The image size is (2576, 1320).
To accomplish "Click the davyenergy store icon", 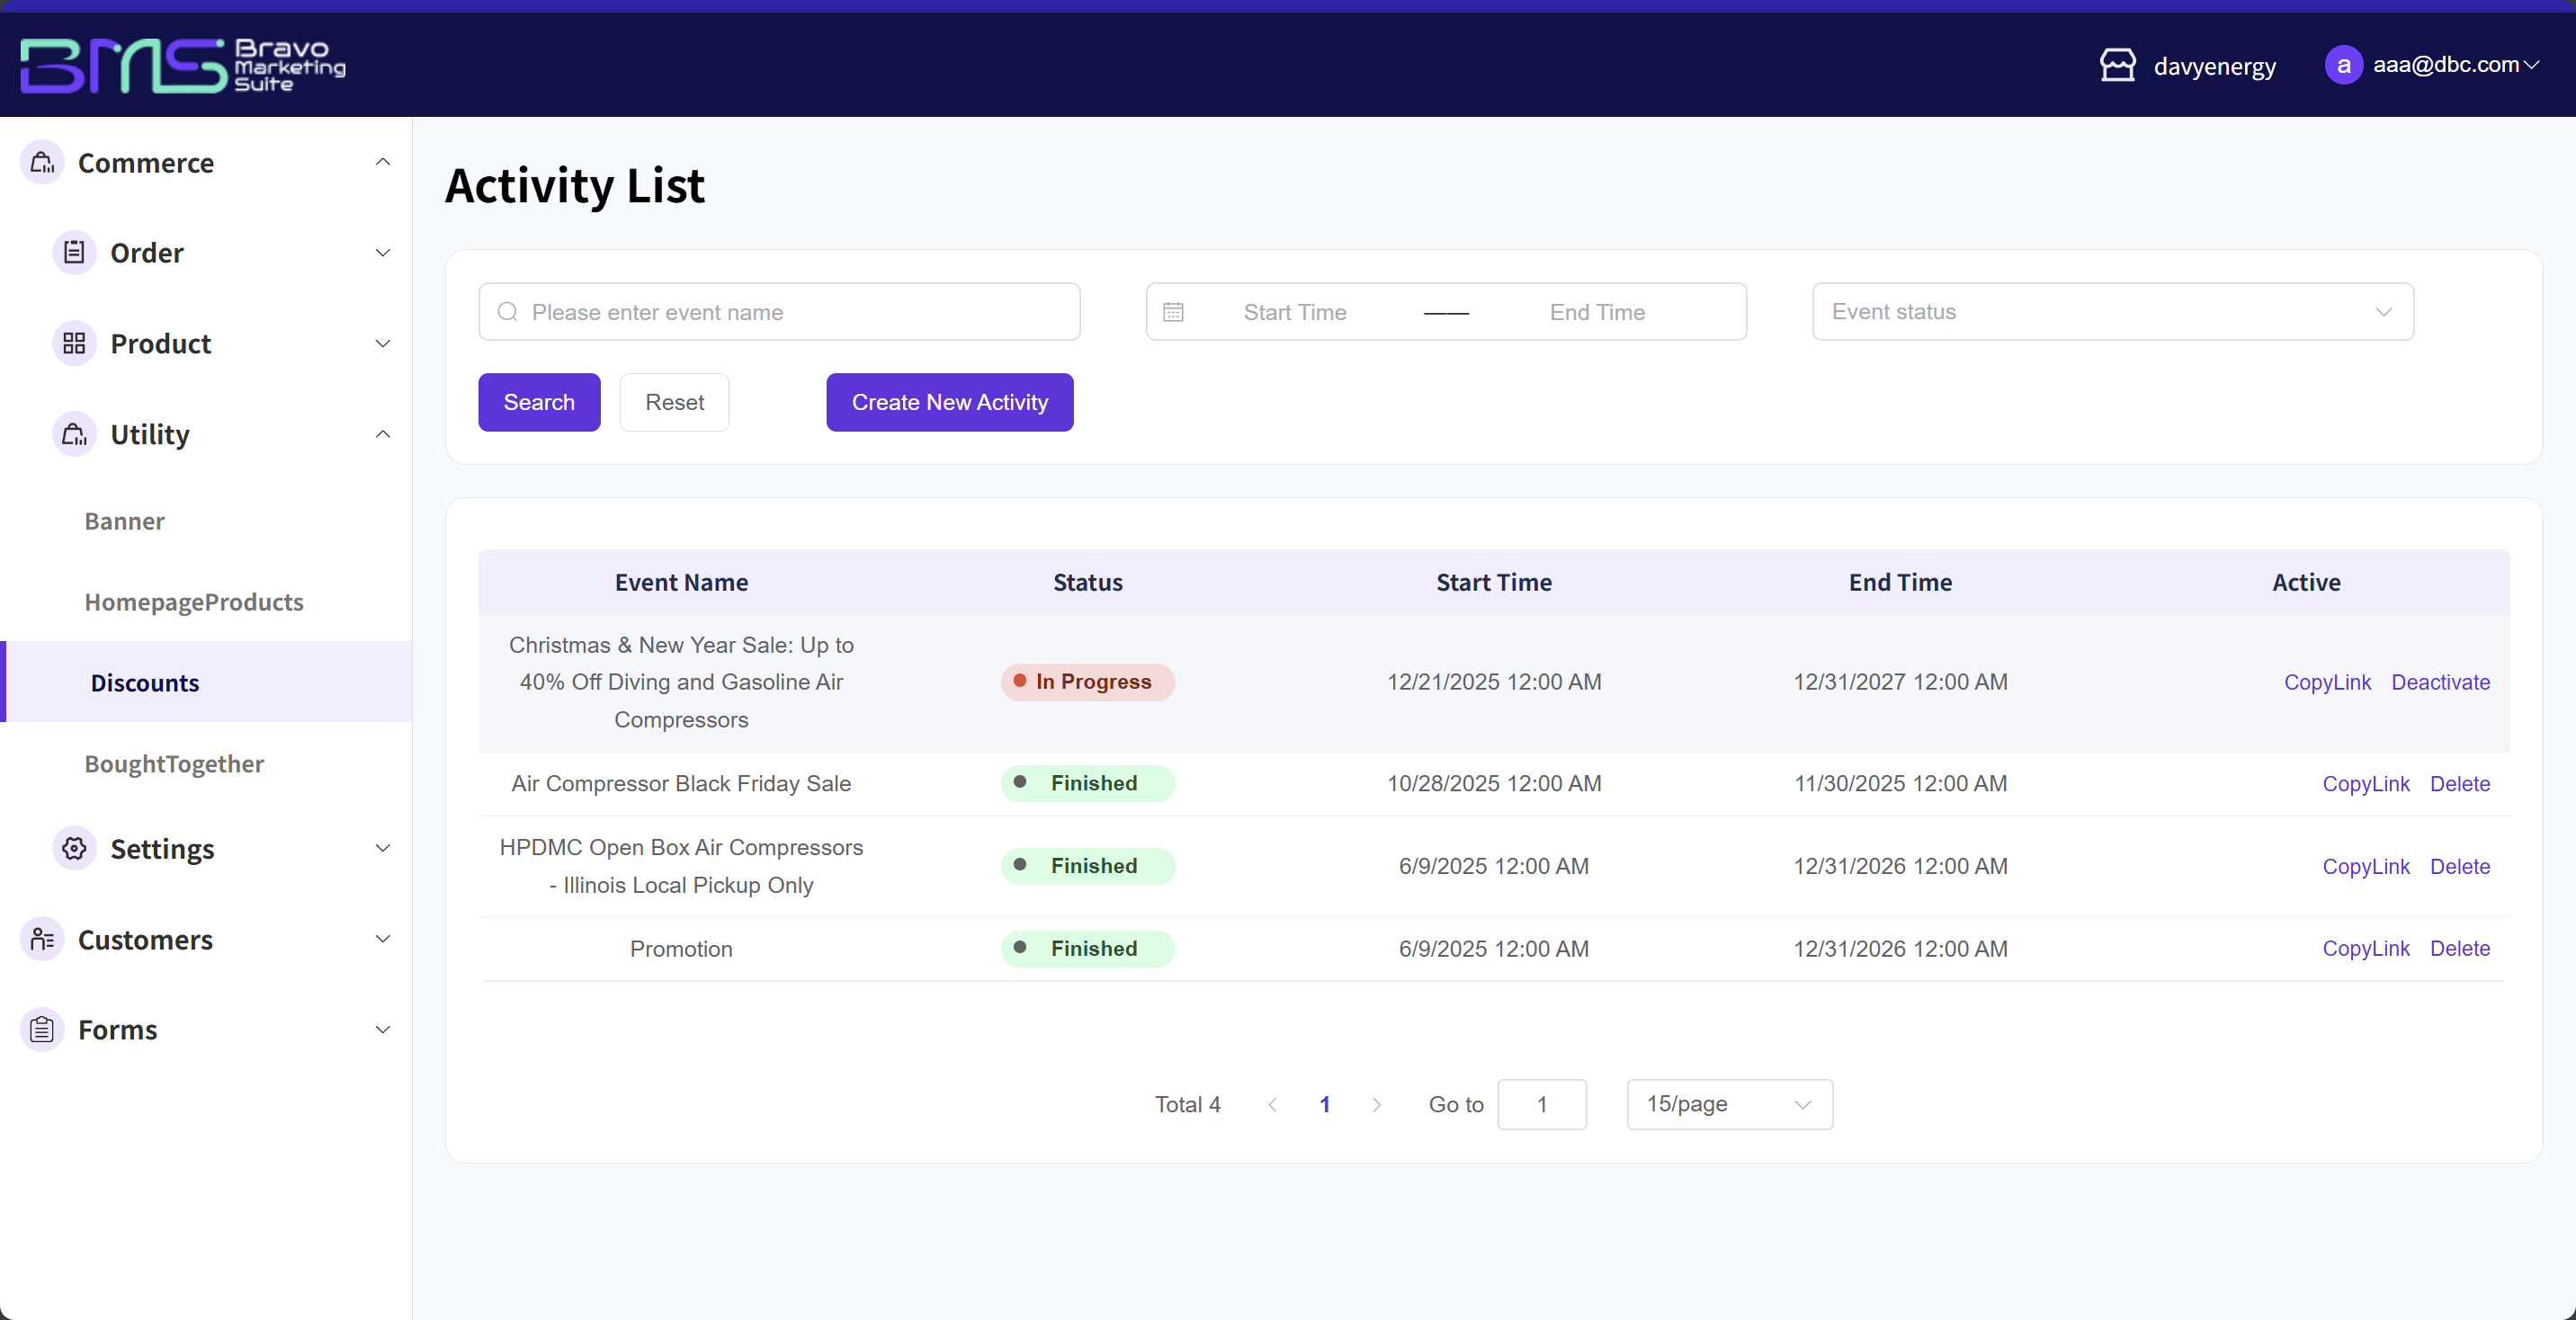I will (x=2117, y=65).
